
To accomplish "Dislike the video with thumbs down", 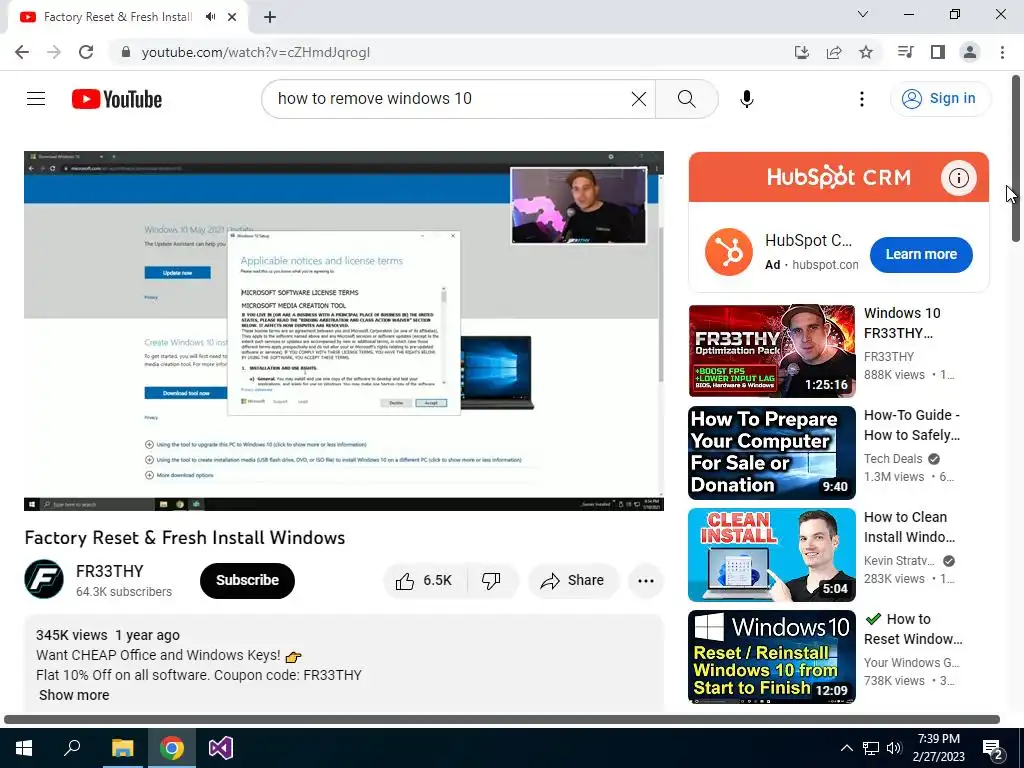I will tap(491, 581).
